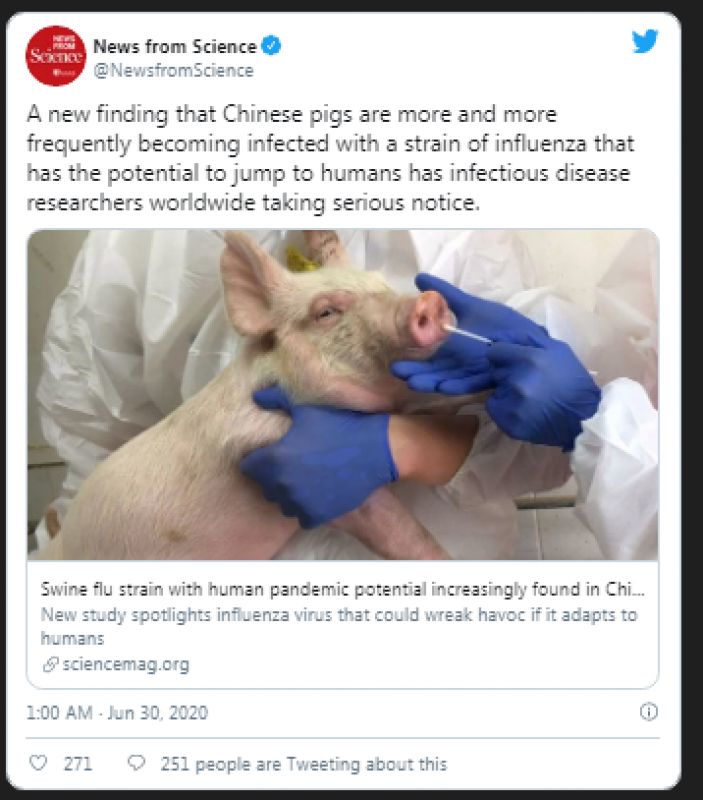This screenshot has width=703, height=800.
Task: Click the Twitter bird logo
Action: [645, 41]
